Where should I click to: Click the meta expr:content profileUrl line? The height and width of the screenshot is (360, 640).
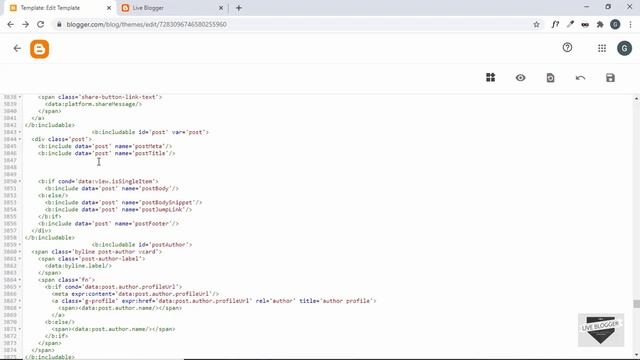(136, 294)
